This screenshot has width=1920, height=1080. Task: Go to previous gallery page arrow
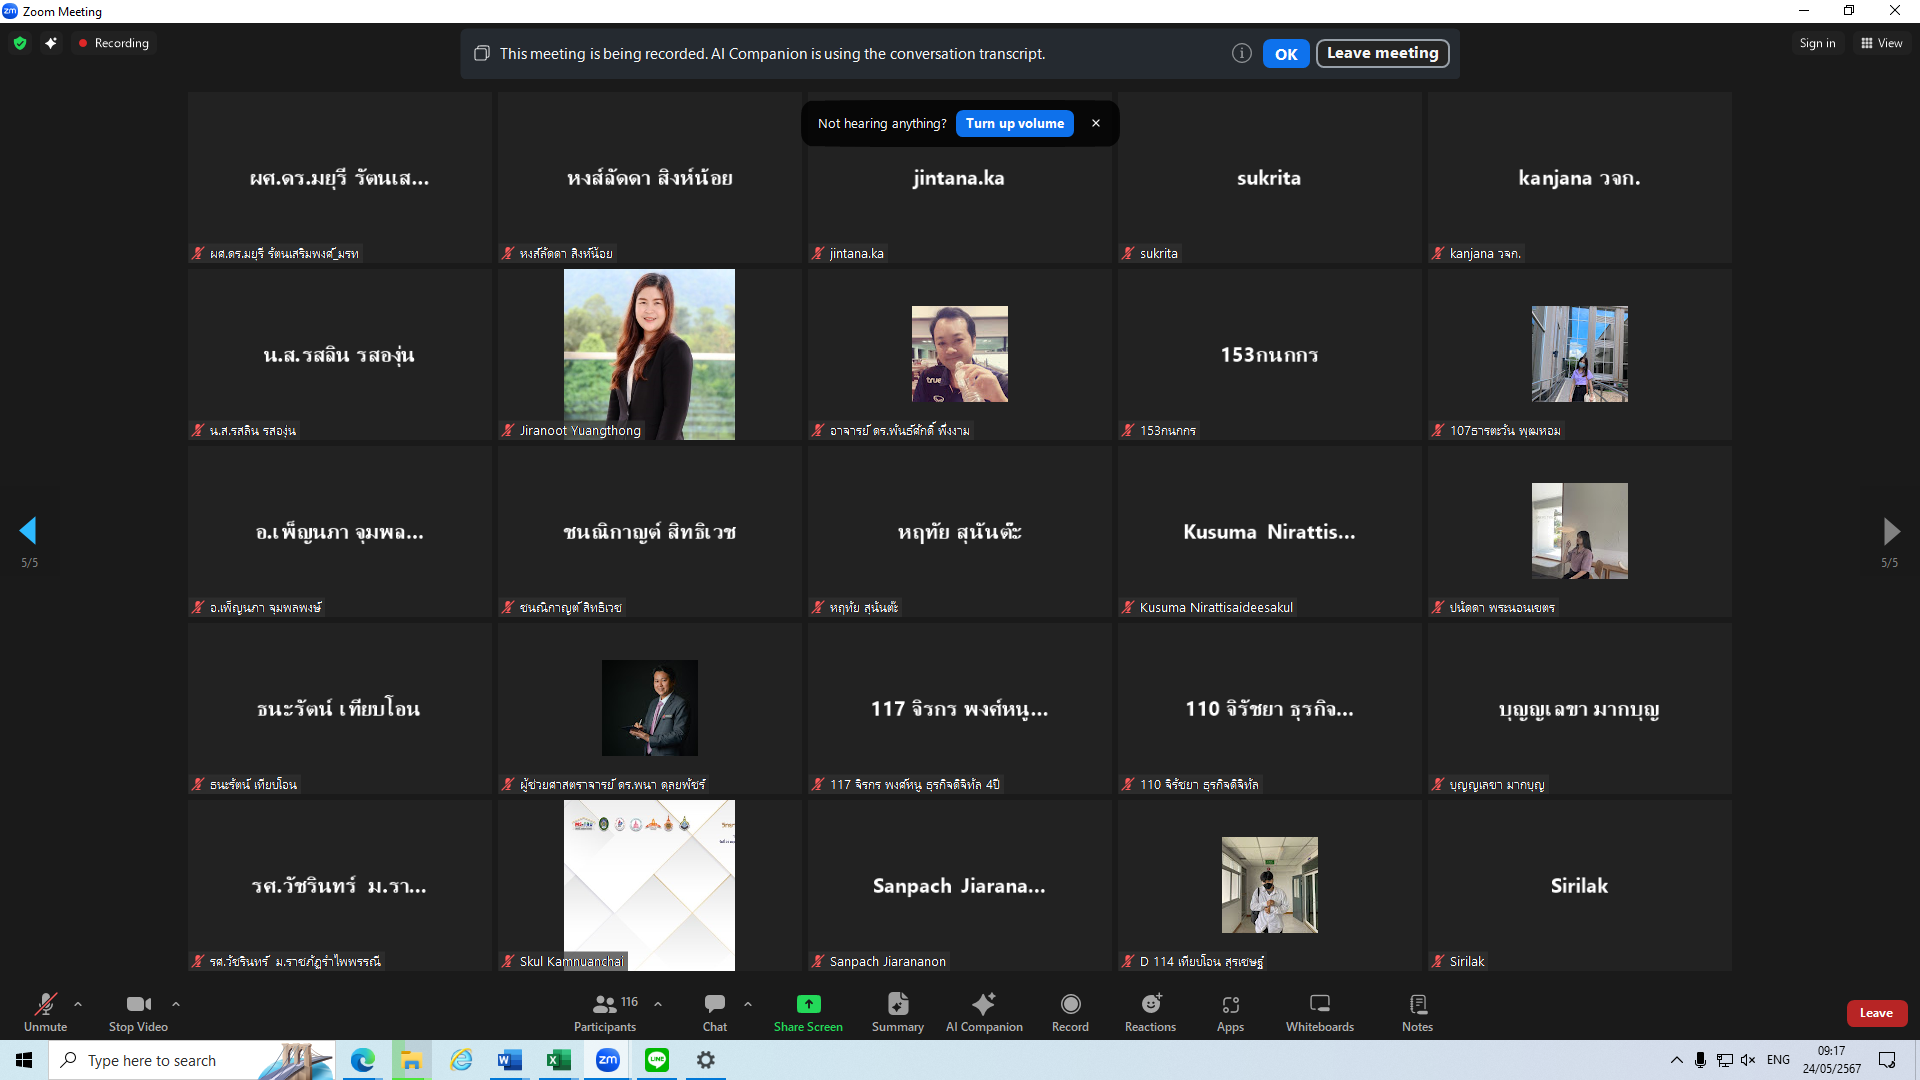pyautogui.click(x=28, y=531)
